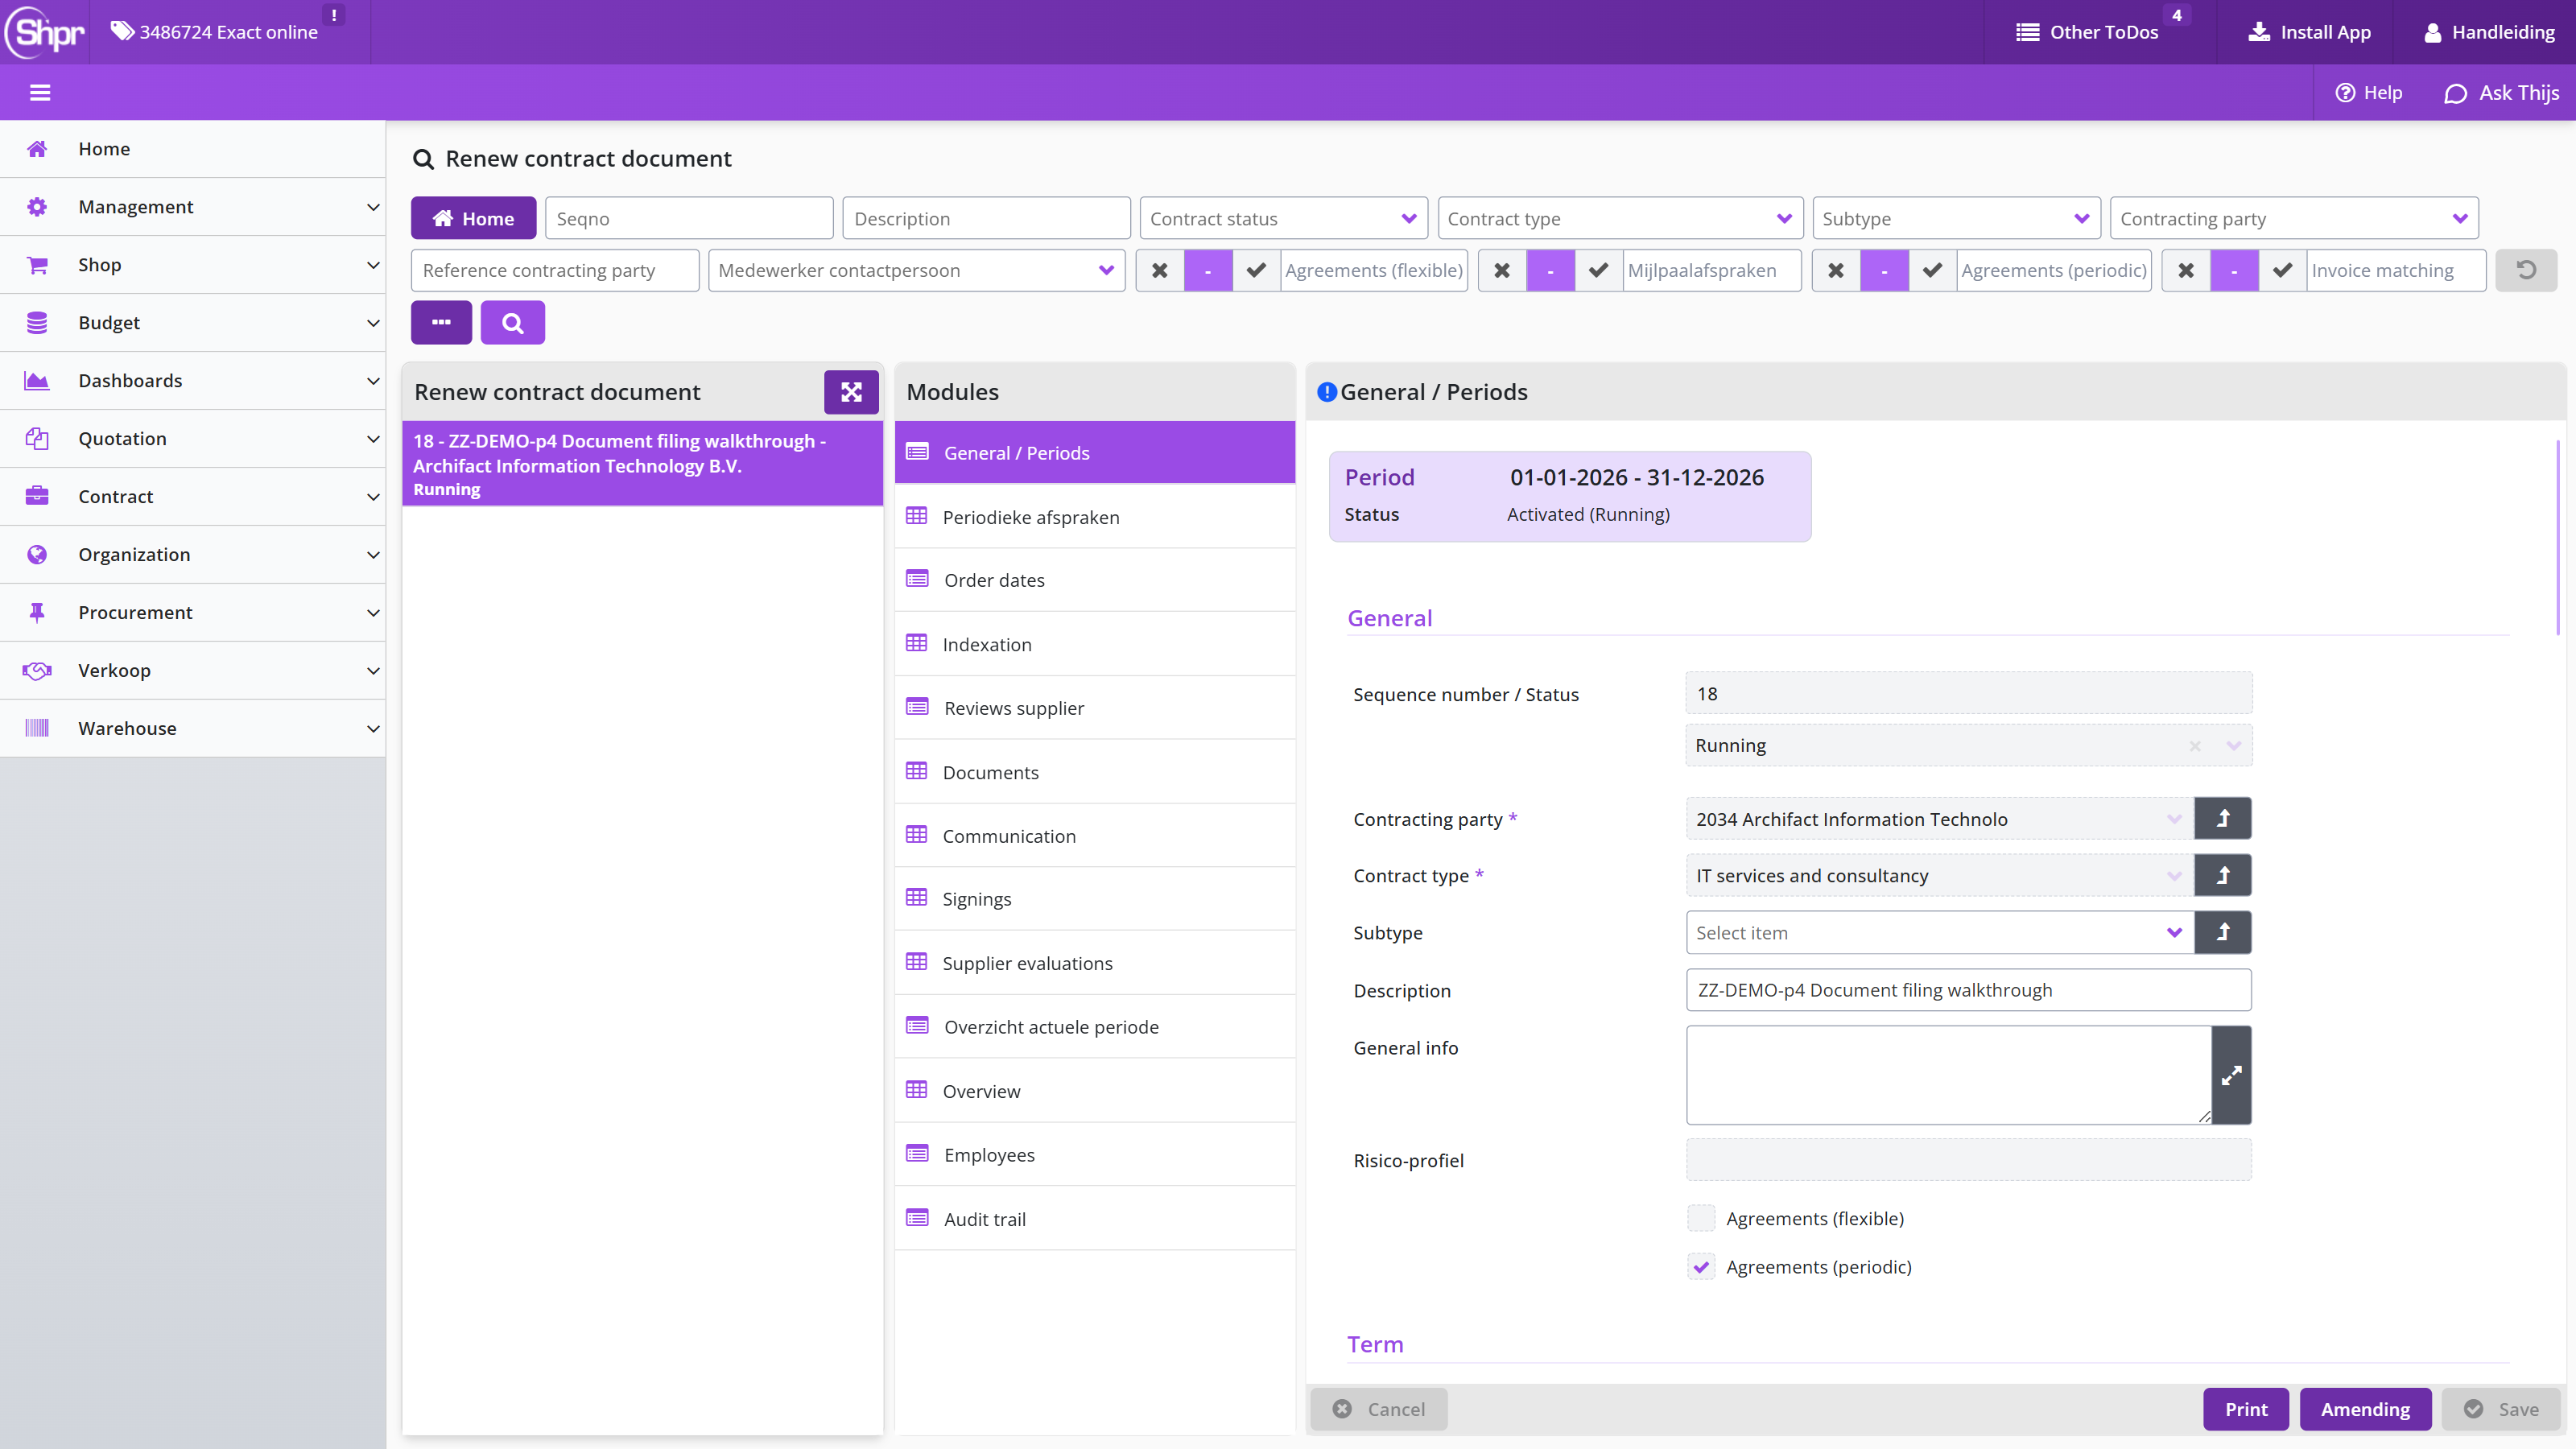2576x1449 pixels.
Task: Click the Print button
Action: 2246,1409
